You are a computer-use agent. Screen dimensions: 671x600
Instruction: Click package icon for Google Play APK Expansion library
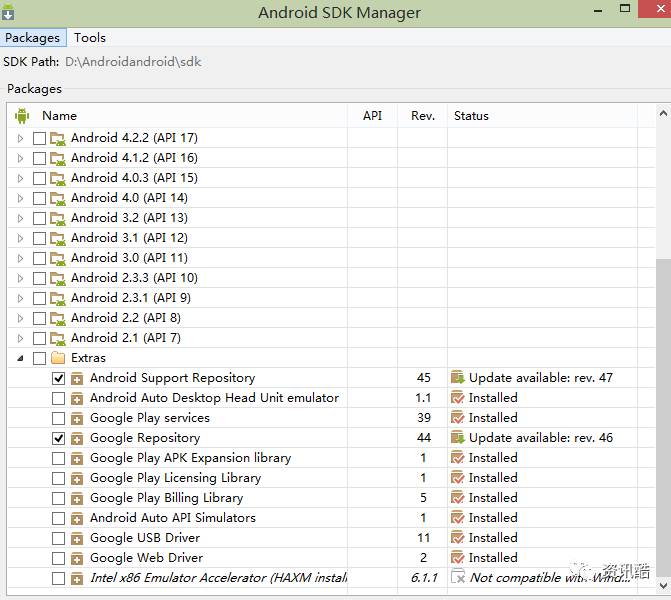(77, 458)
